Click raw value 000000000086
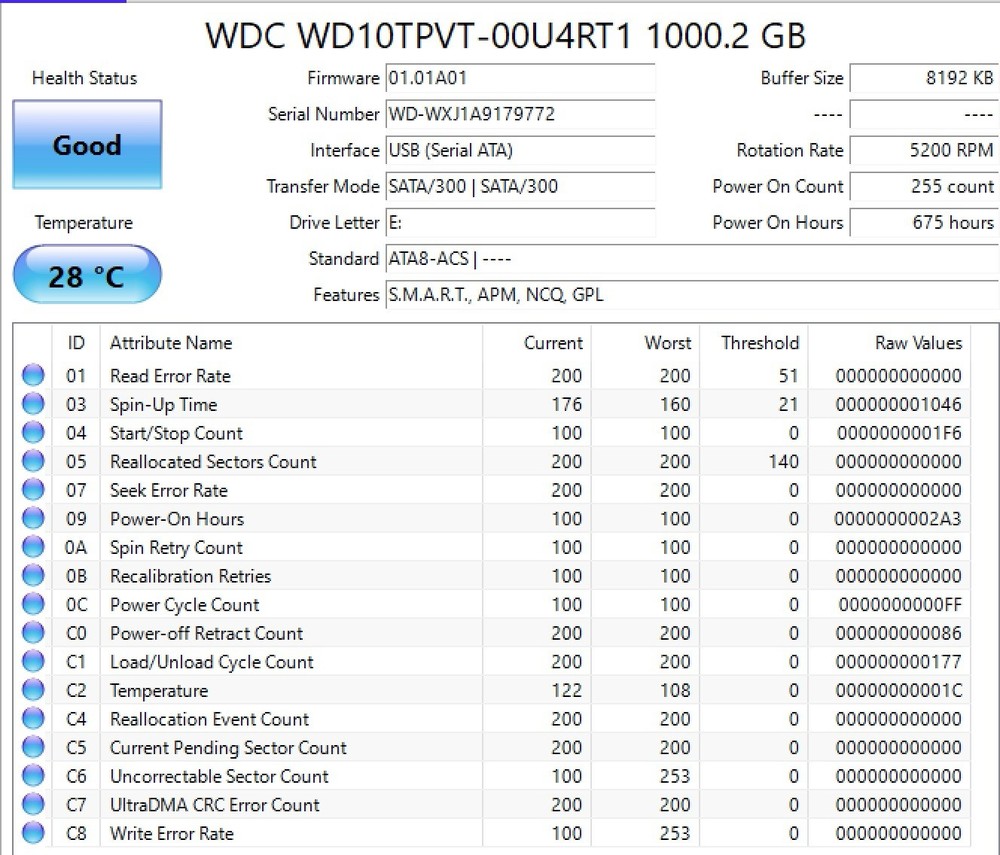 tap(898, 634)
